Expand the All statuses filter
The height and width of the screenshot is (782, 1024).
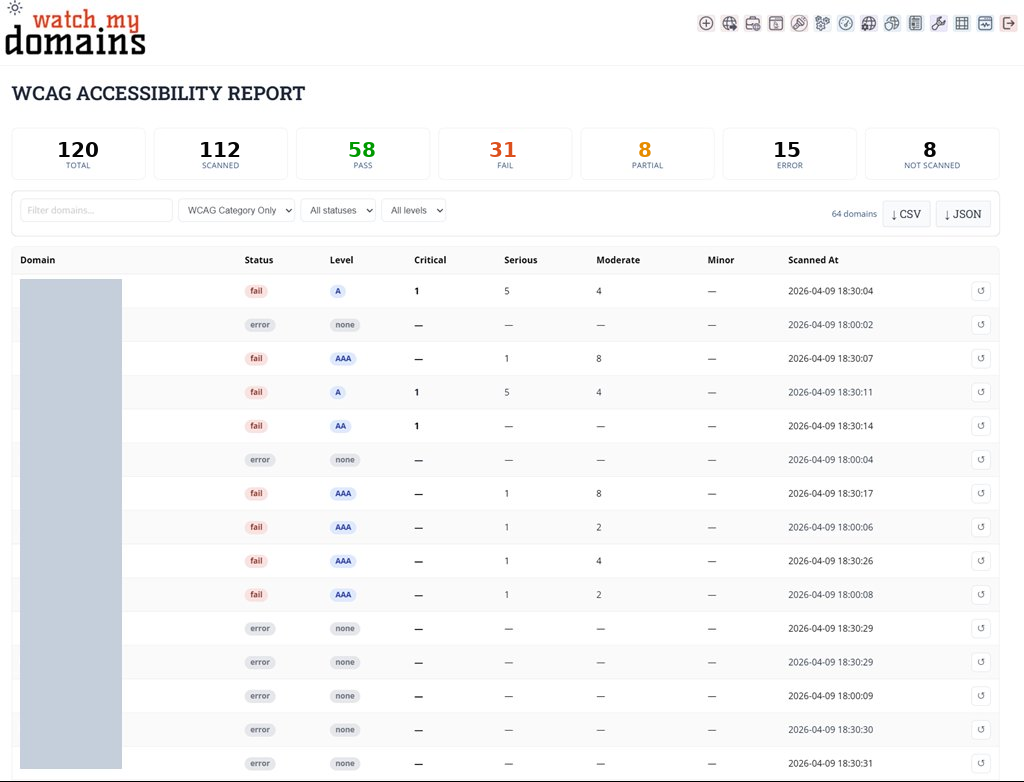click(x=337, y=210)
